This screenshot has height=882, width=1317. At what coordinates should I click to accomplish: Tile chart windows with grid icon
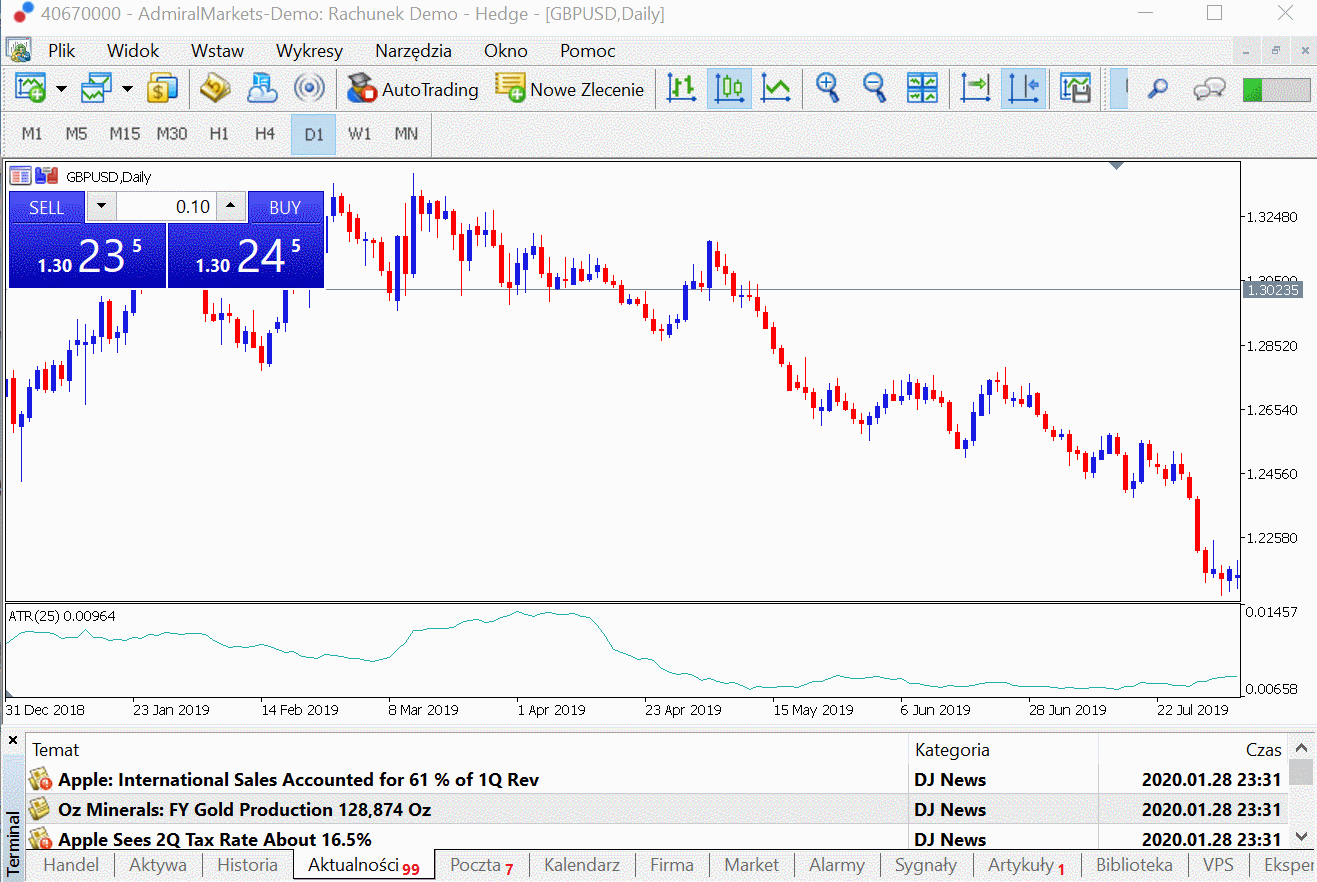coord(922,89)
